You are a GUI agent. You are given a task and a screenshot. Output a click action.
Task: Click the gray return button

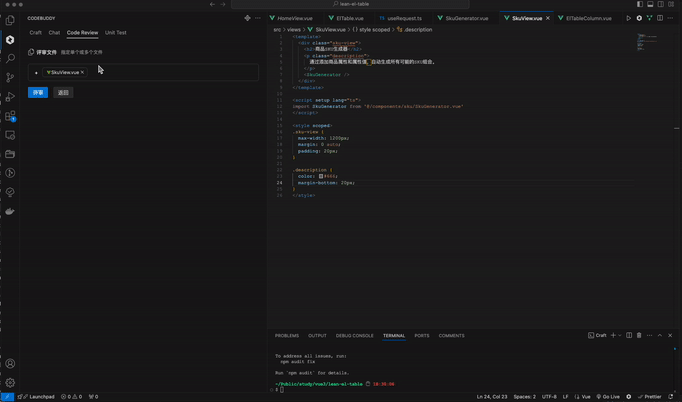point(63,92)
